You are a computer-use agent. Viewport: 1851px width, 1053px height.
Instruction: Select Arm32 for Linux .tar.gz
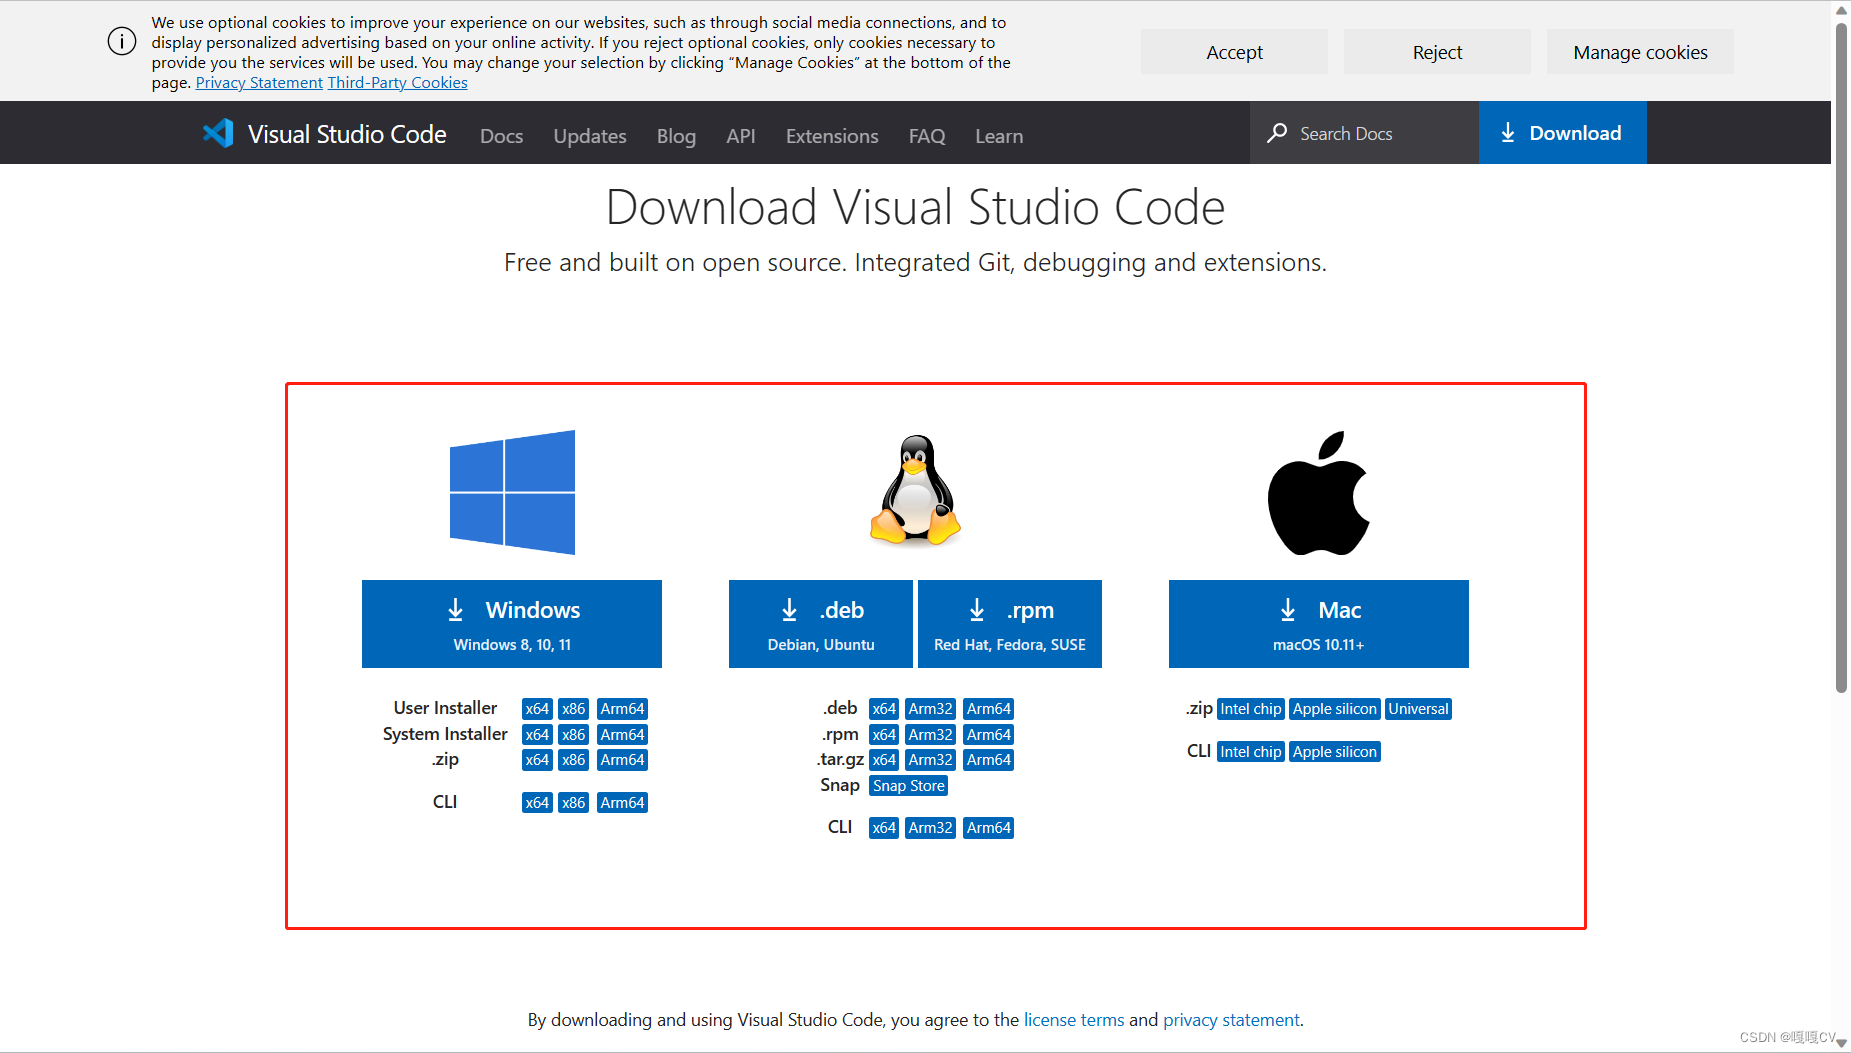pos(930,760)
